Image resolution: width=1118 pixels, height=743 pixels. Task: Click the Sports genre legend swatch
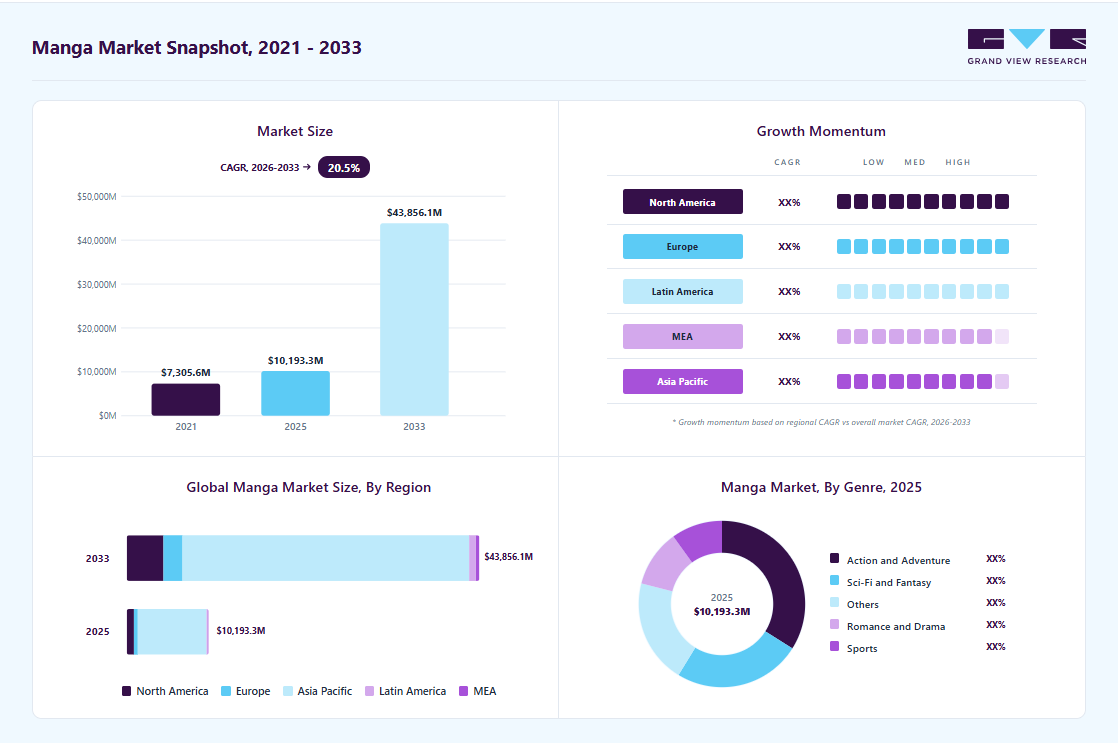click(x=834, y=646)
